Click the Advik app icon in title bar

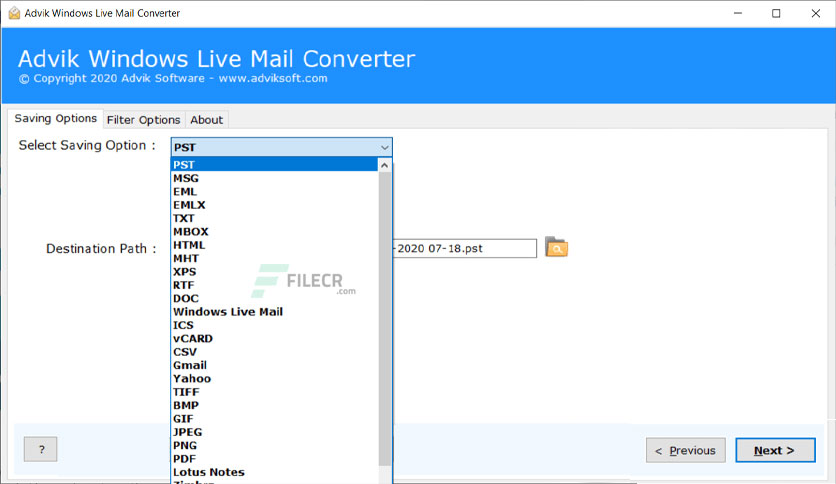pyautogui.click(x=14, y=13)
